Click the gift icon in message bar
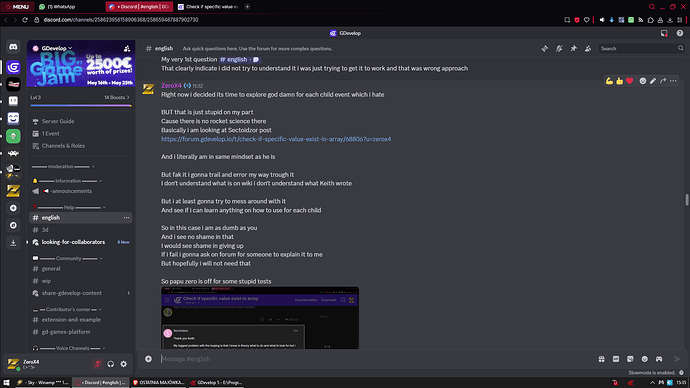Viewport: 690px width, 388px height. point(602,359)
